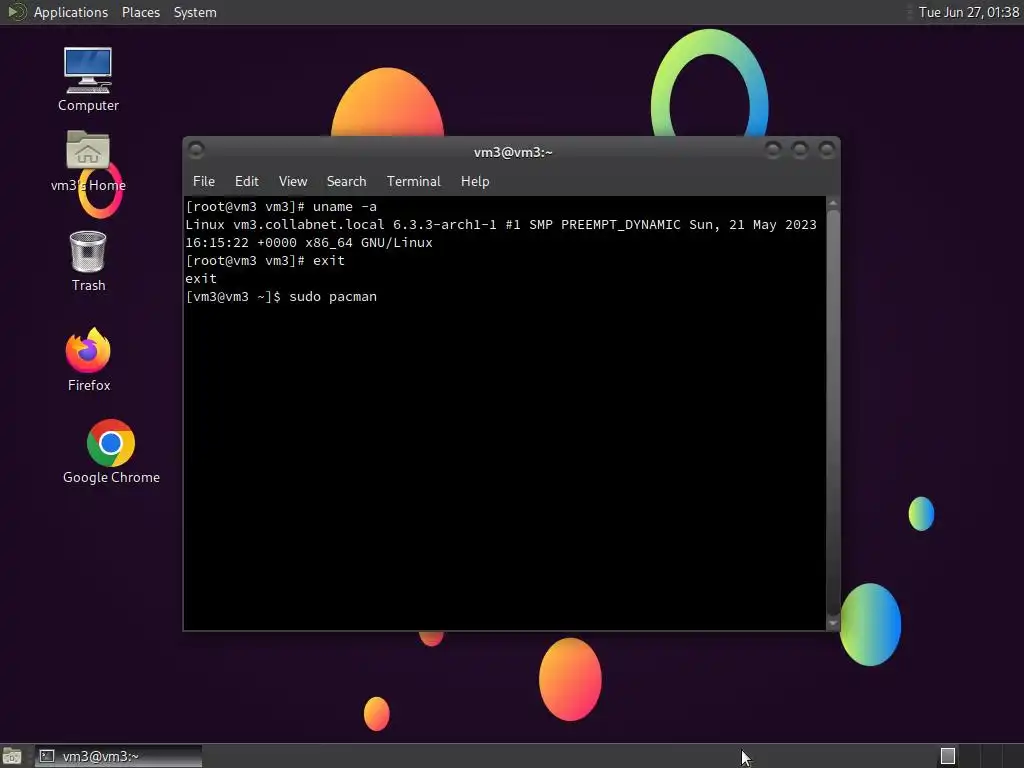The width and height of the screenshot is (1024, 768).
Task: Click the 'sudo pacman' command line
Action: click(x=281, y=296)
